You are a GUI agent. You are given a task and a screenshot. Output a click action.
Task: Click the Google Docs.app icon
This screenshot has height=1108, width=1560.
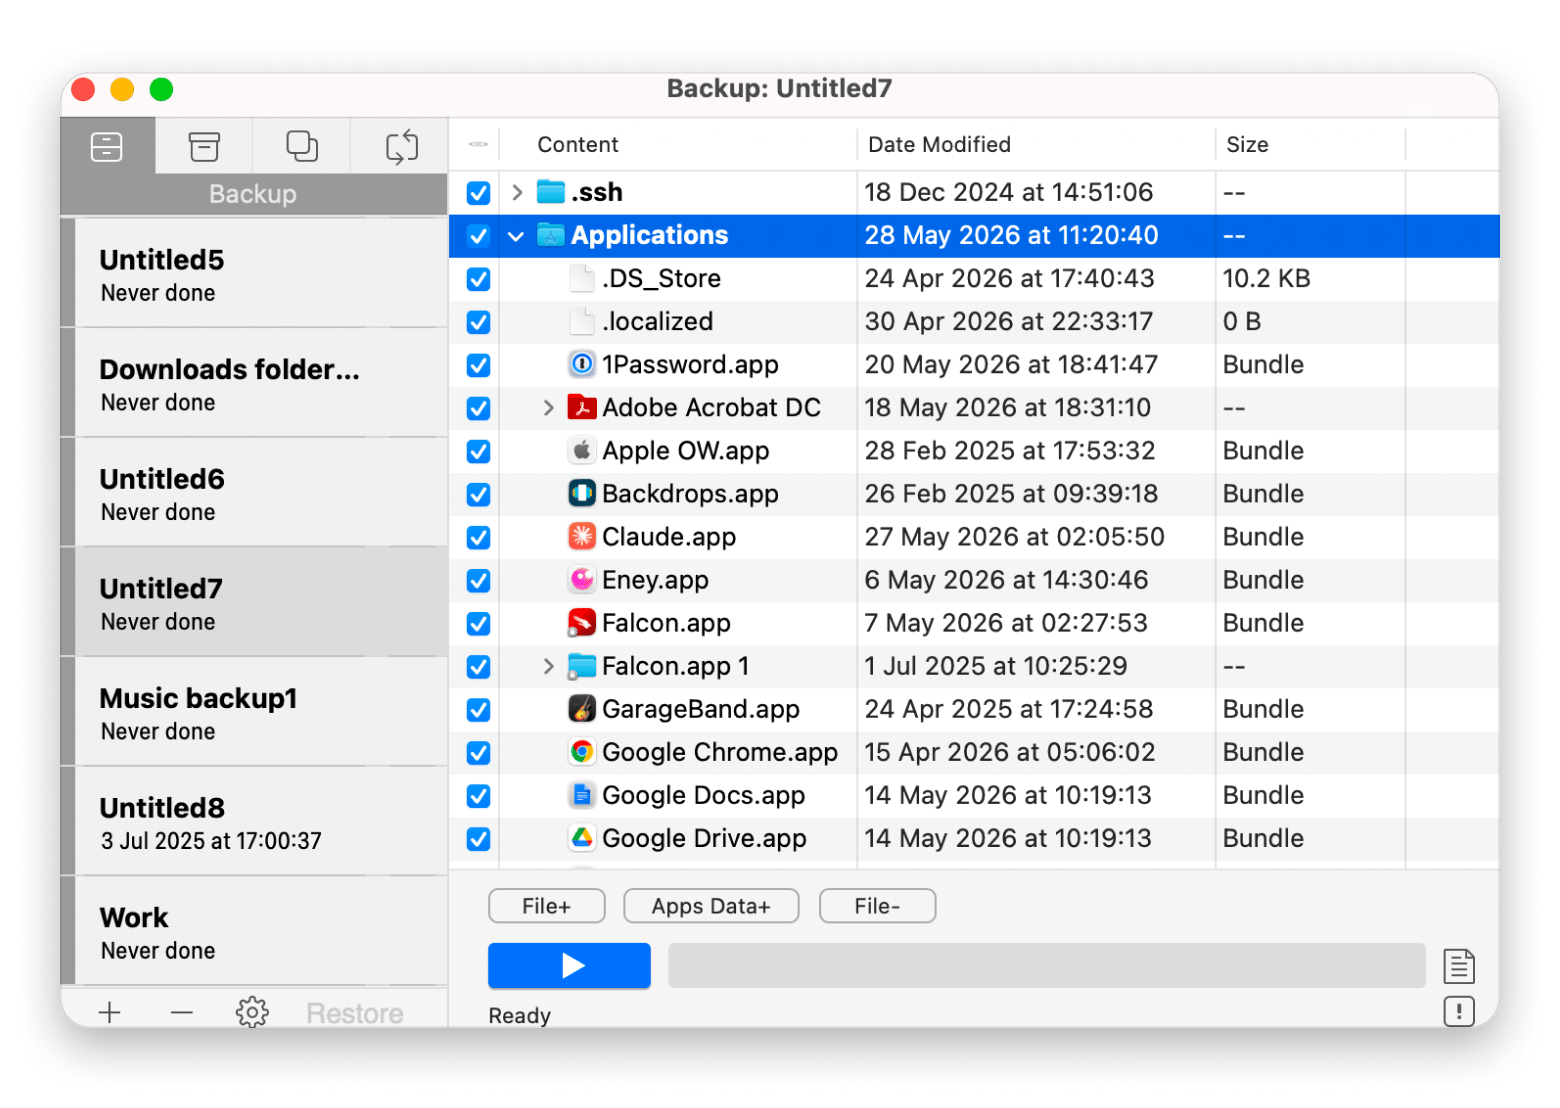tap(582, 794)
